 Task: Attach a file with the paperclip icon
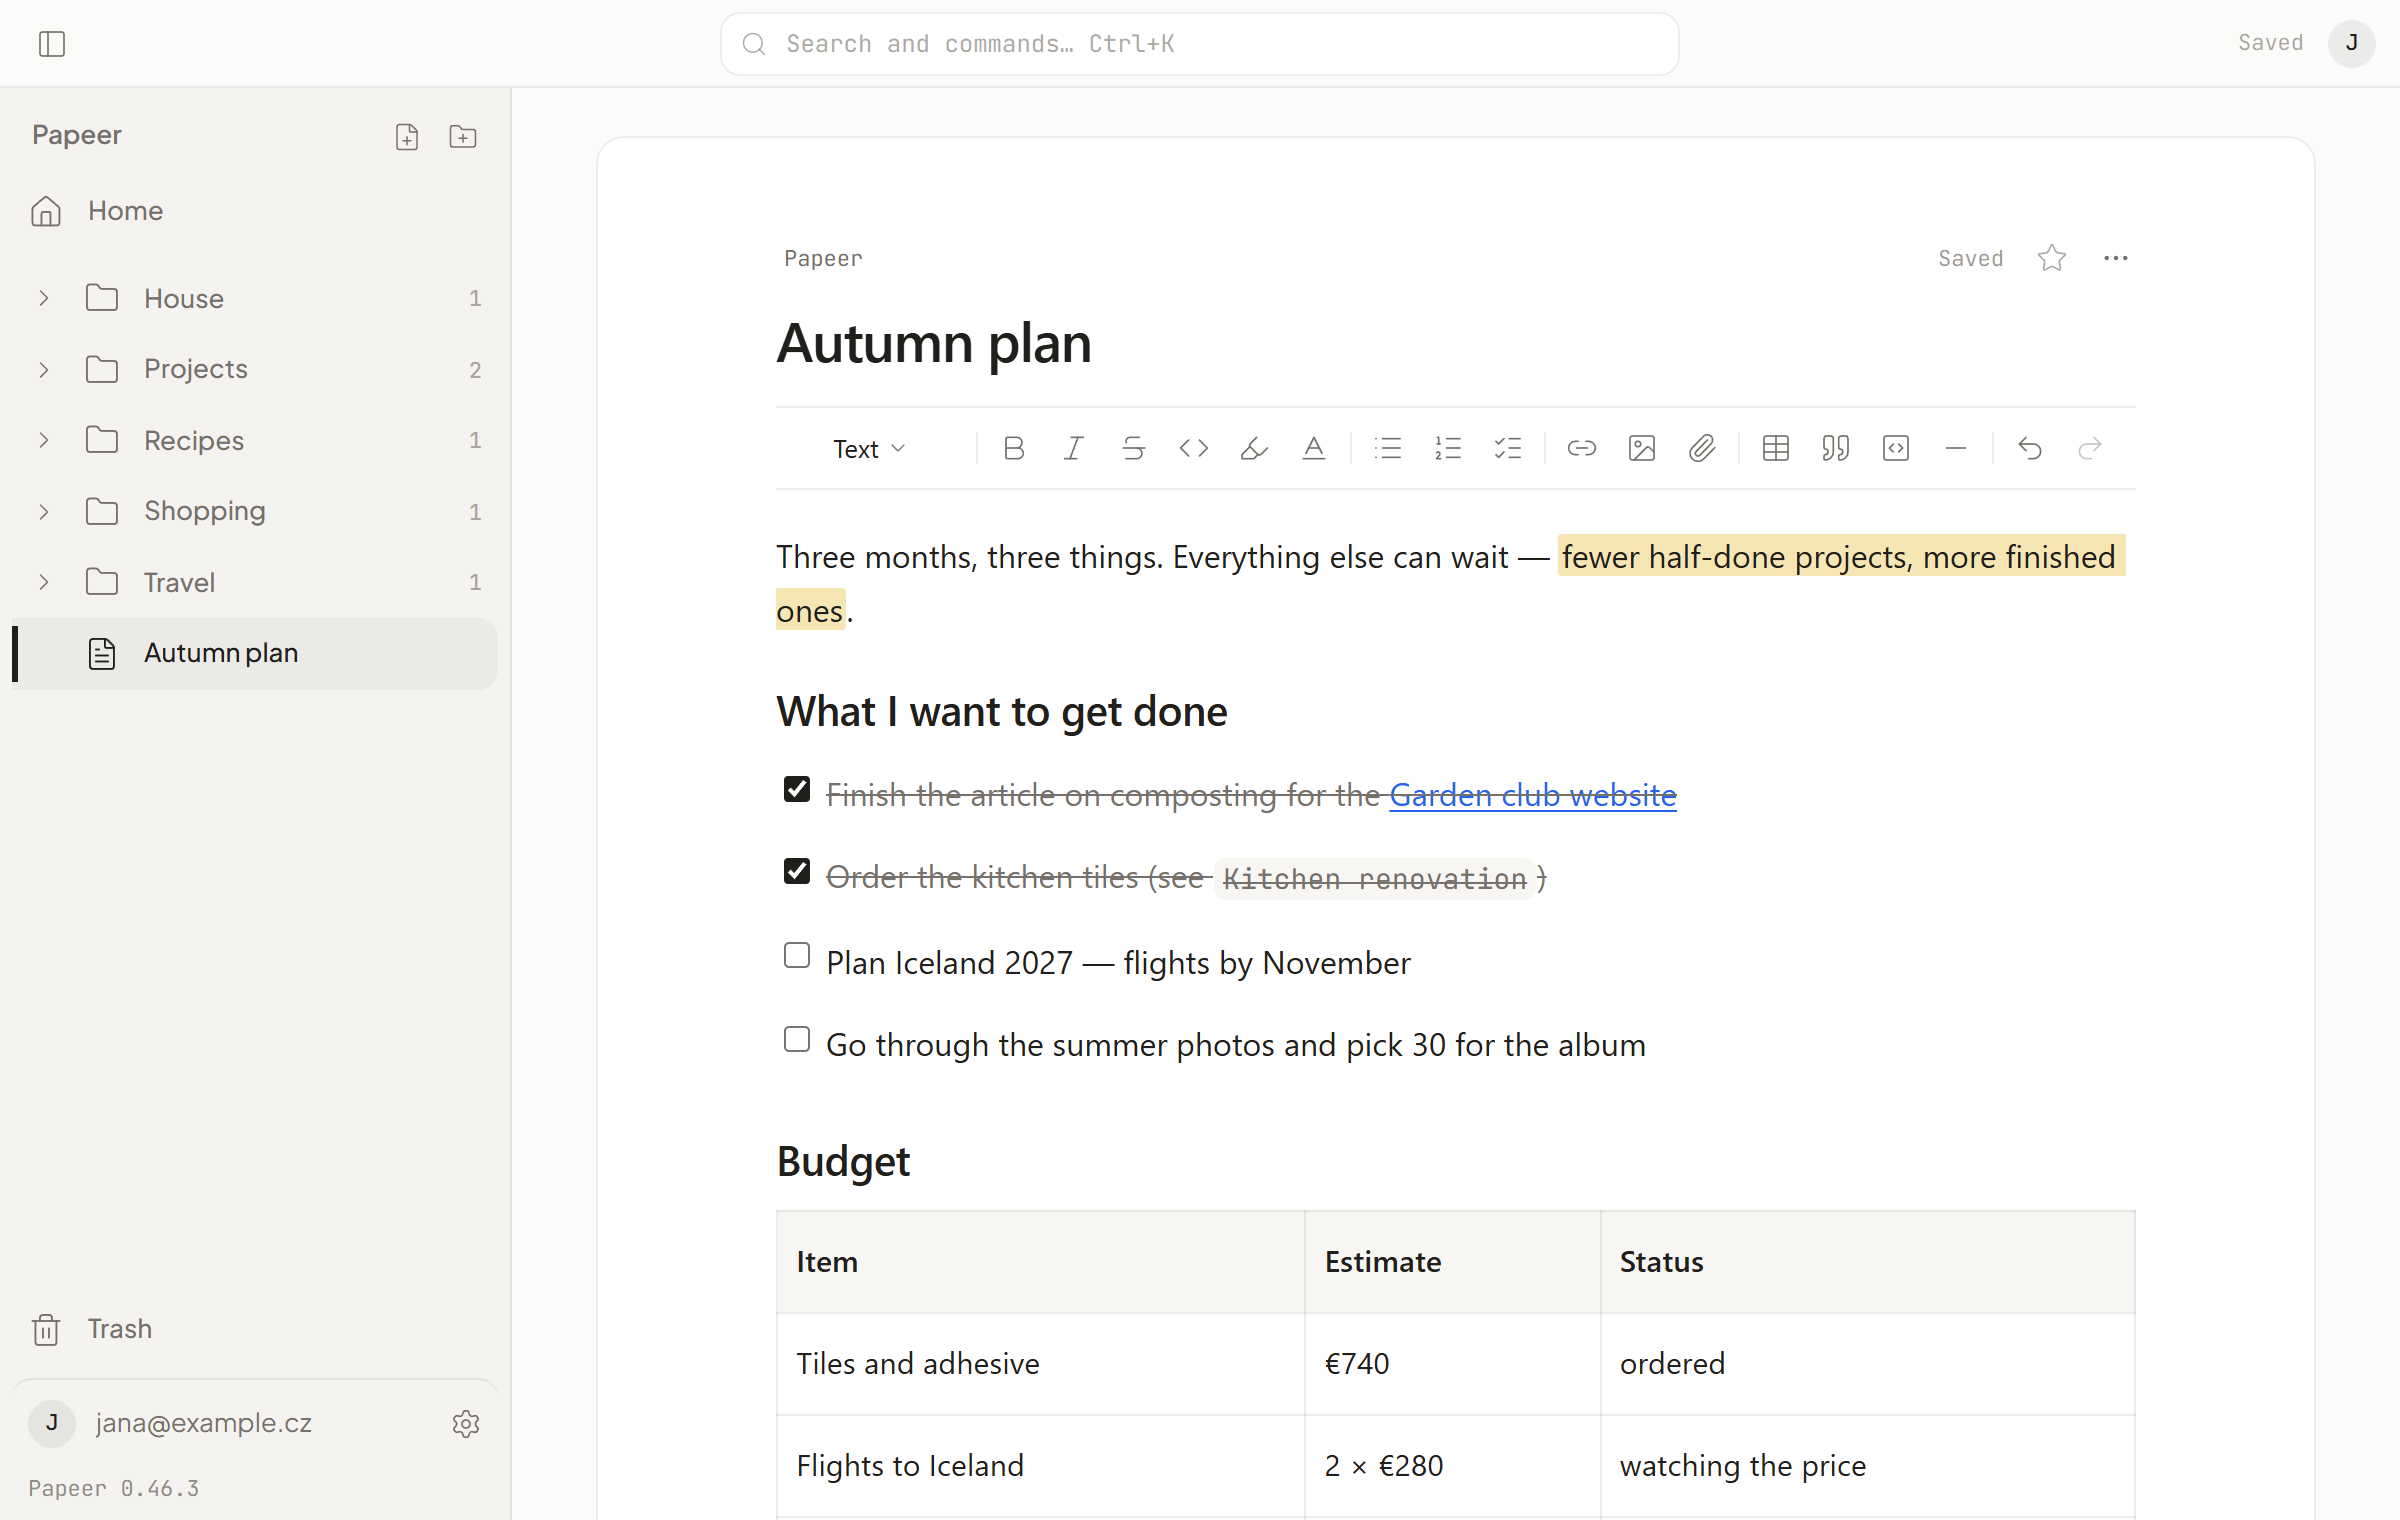[1702, 448]
